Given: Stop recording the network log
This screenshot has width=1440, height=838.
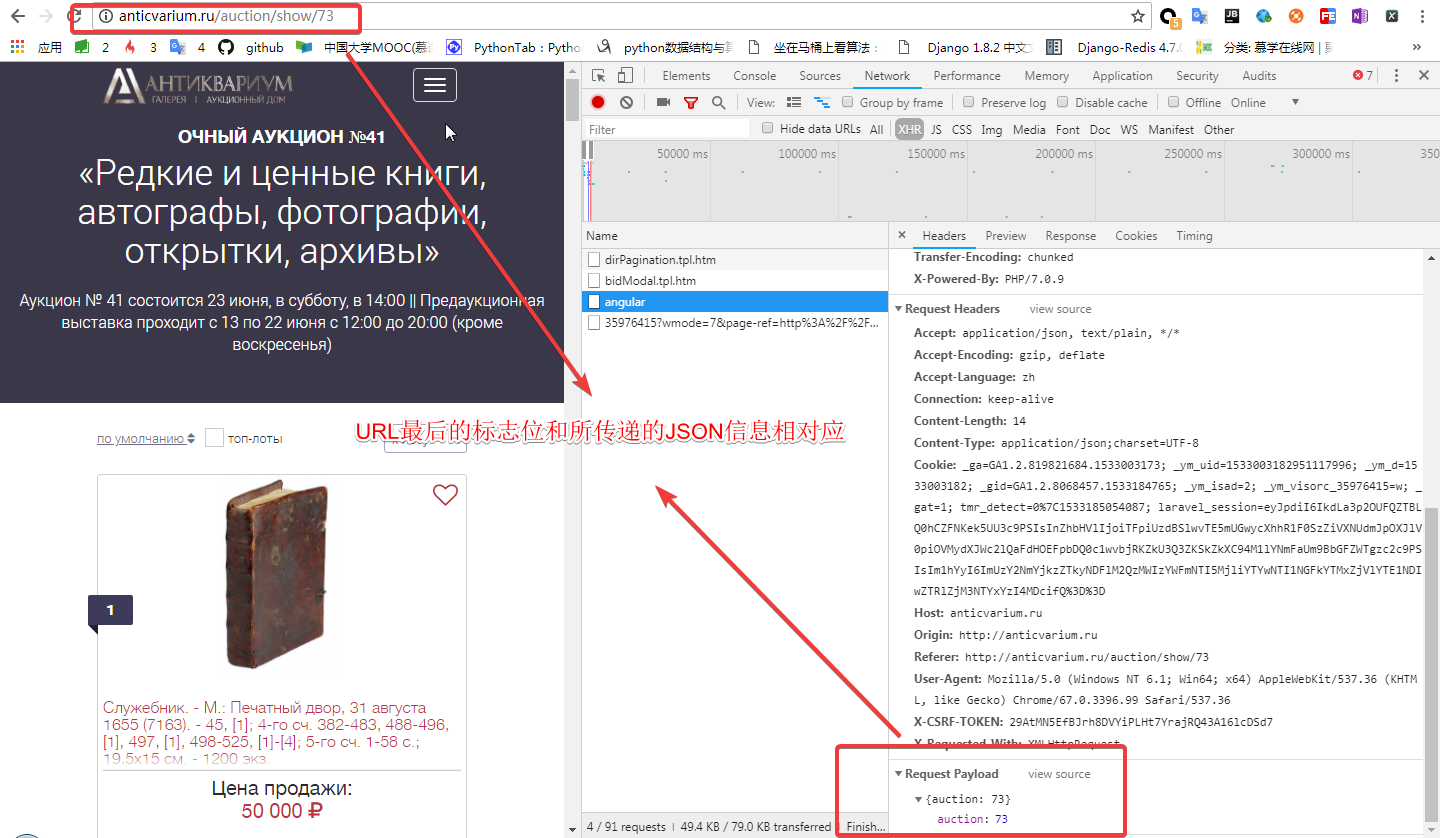Looking at the screenshot, I should coord(597,102).
